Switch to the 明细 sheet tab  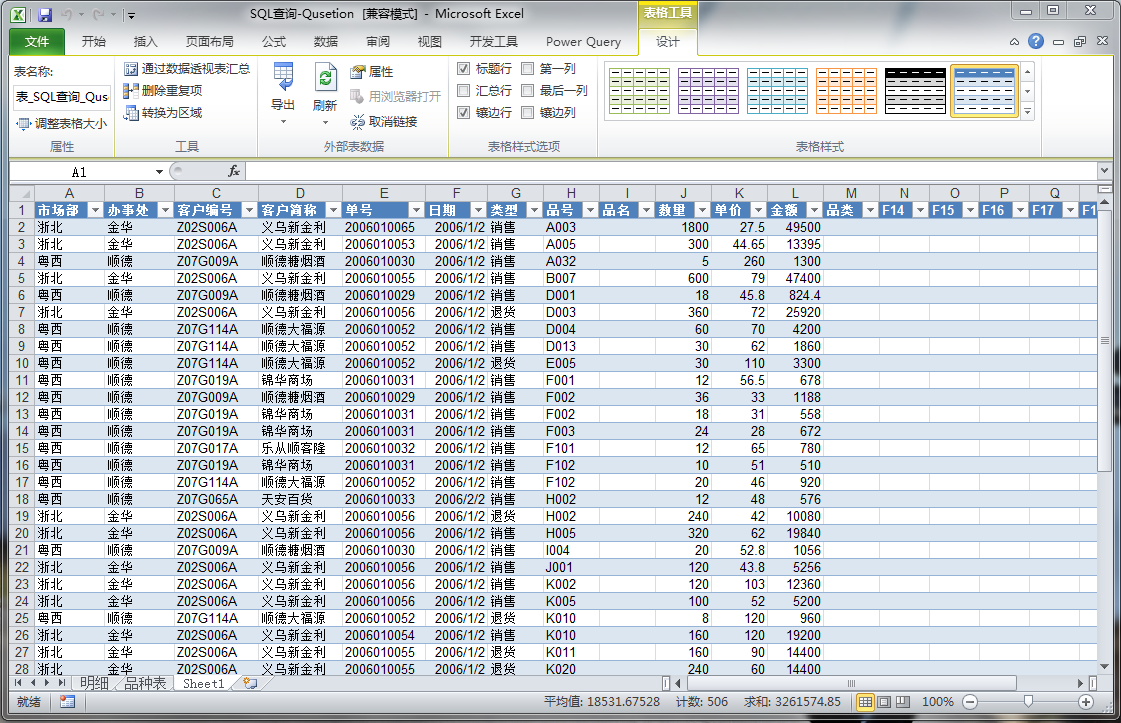click(94, 684)
